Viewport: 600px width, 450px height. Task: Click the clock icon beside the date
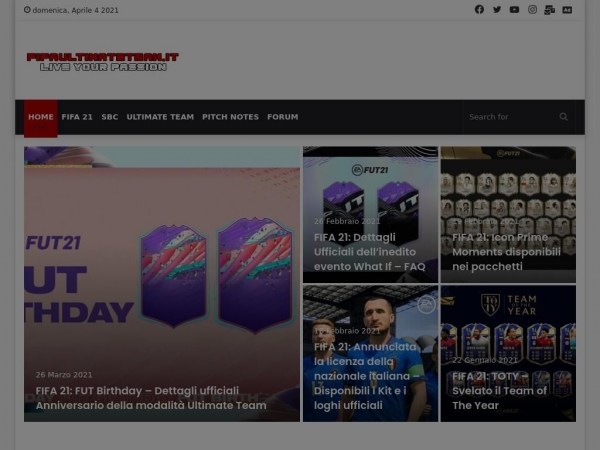pyautogui.click(x=27, y=10)
